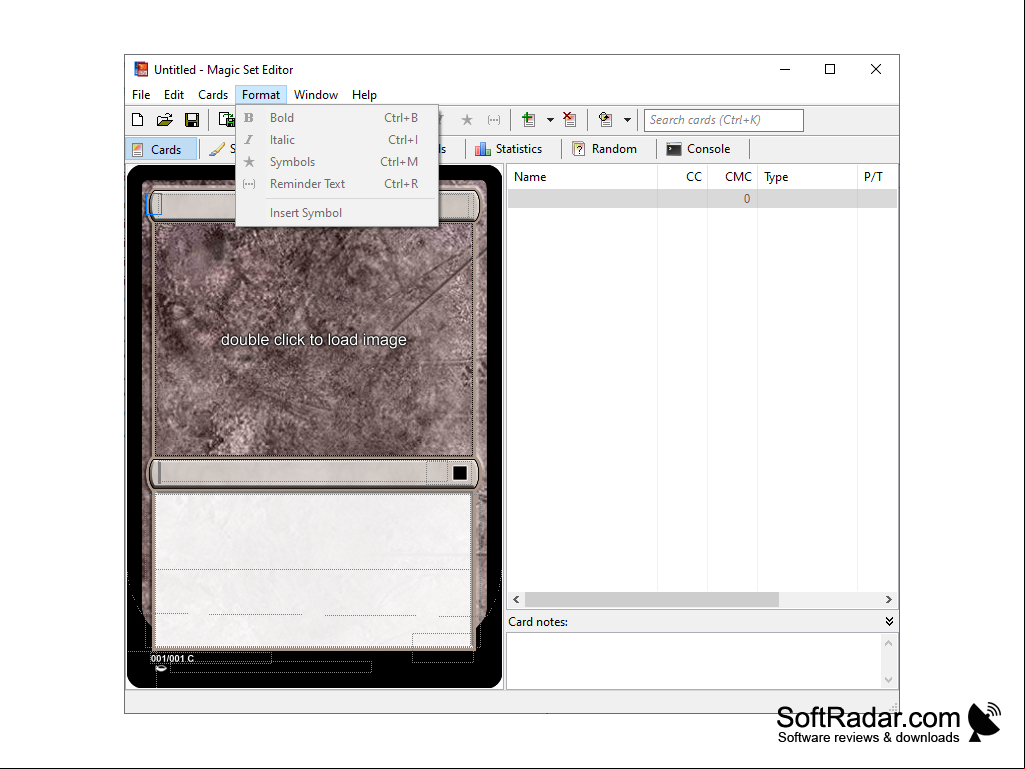Switch to the Random tab
Viewport: 1025px width, 769px height.
click(605, 149)
